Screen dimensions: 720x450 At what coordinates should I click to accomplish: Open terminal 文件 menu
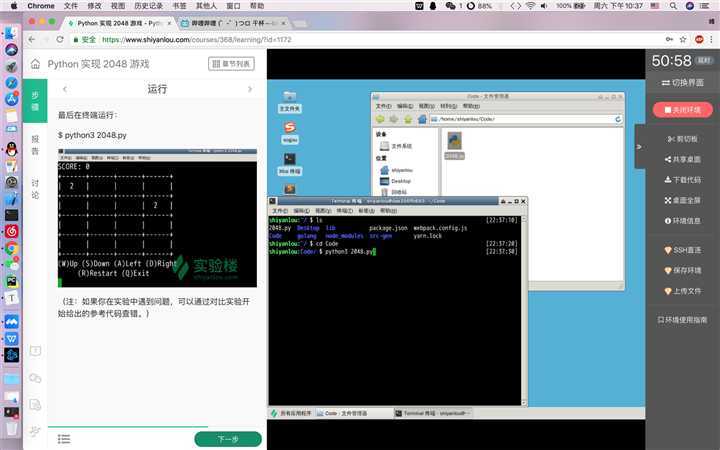[280, 211]
